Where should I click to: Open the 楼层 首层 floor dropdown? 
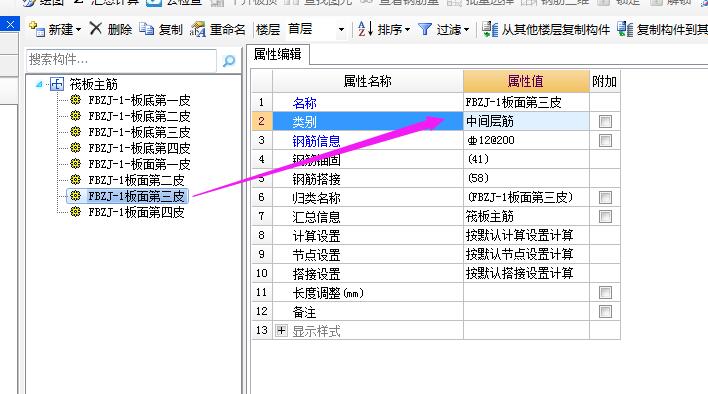click(341, 30)
